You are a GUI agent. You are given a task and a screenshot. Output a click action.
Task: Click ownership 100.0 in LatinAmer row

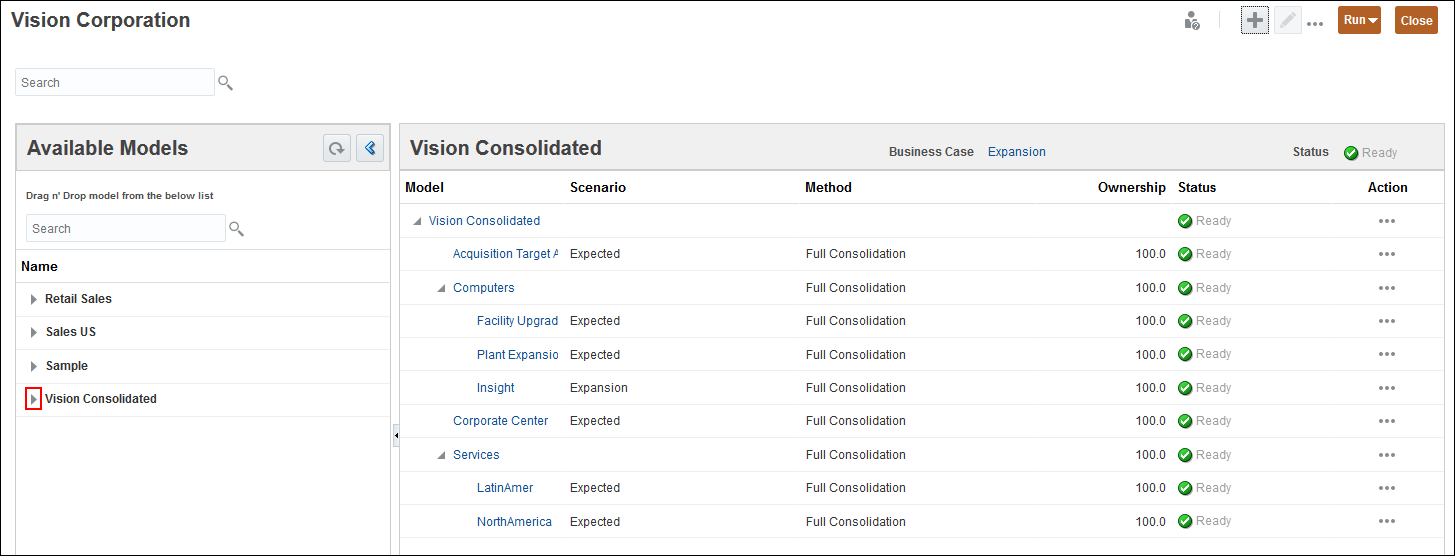1151,488
